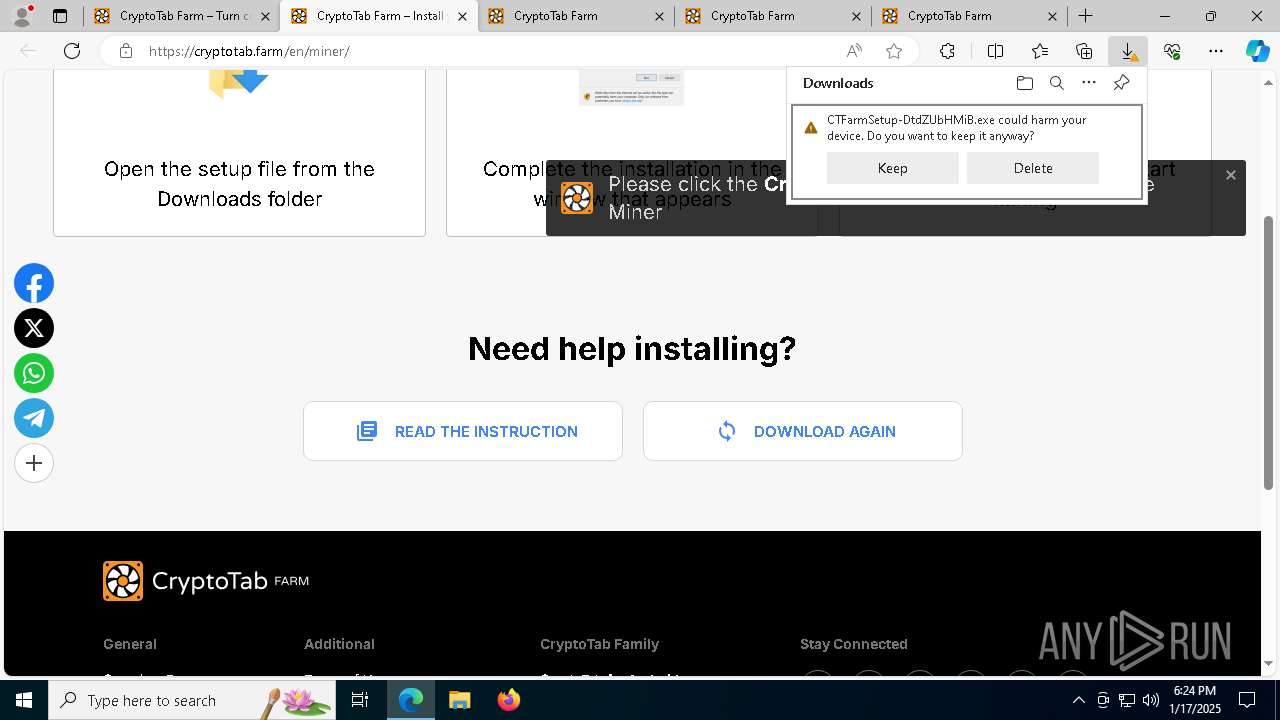Search downloads with magnifier icon
This screenshot has height=720, width=1280.
tap(1056, 83)
